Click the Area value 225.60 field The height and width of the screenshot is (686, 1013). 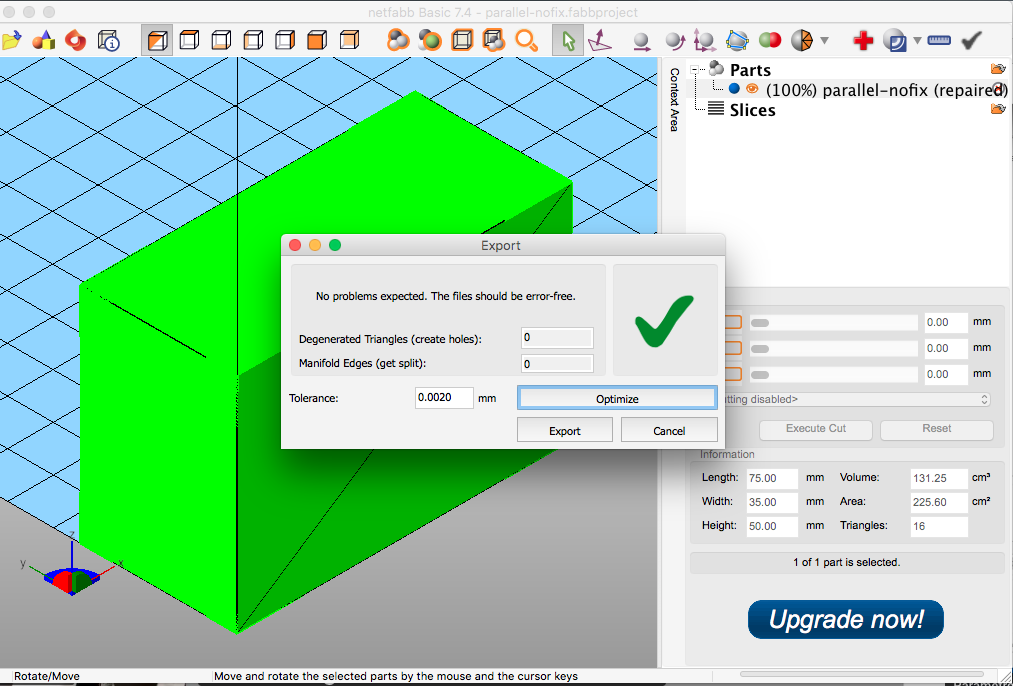[939, 502]
